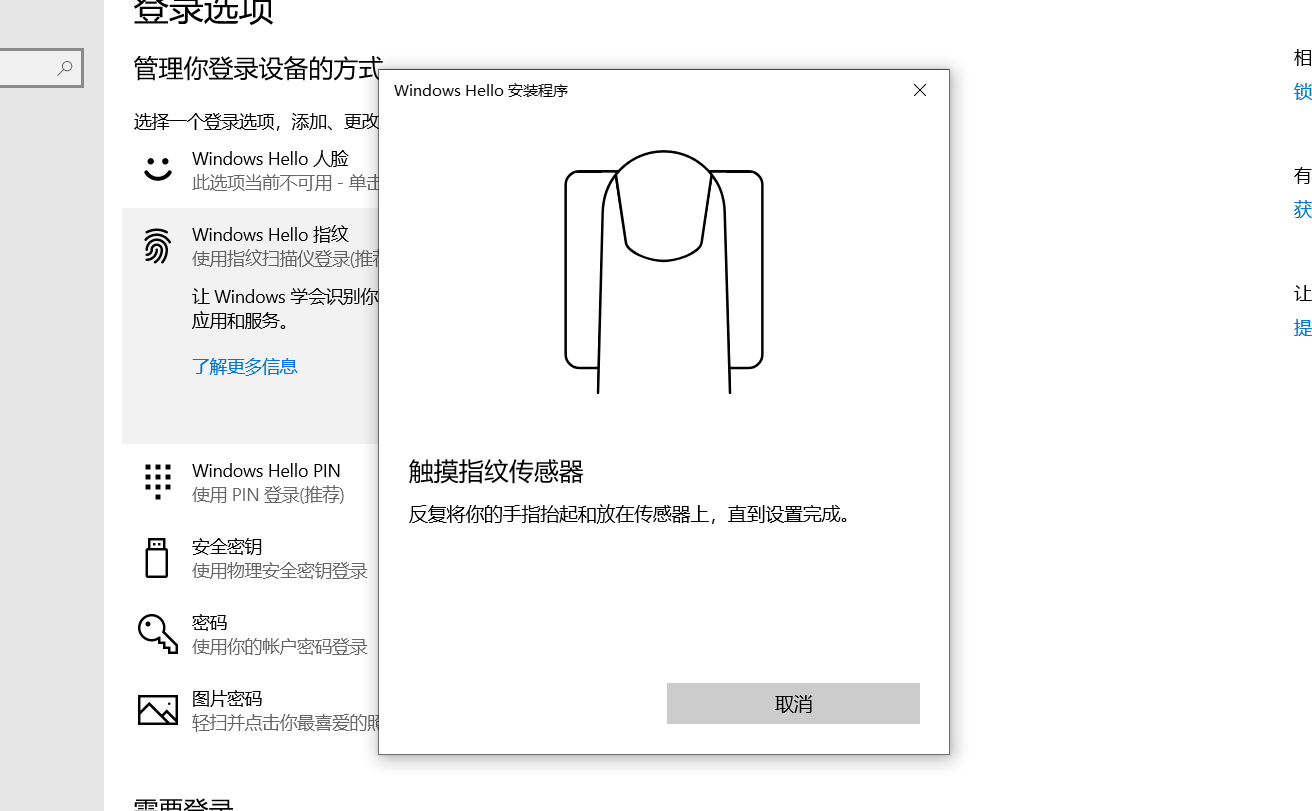This screenshot has height=811, width=1312.
Task: Close the Windows Hello 安装程序 dialog
Action: tap(920, 90)
